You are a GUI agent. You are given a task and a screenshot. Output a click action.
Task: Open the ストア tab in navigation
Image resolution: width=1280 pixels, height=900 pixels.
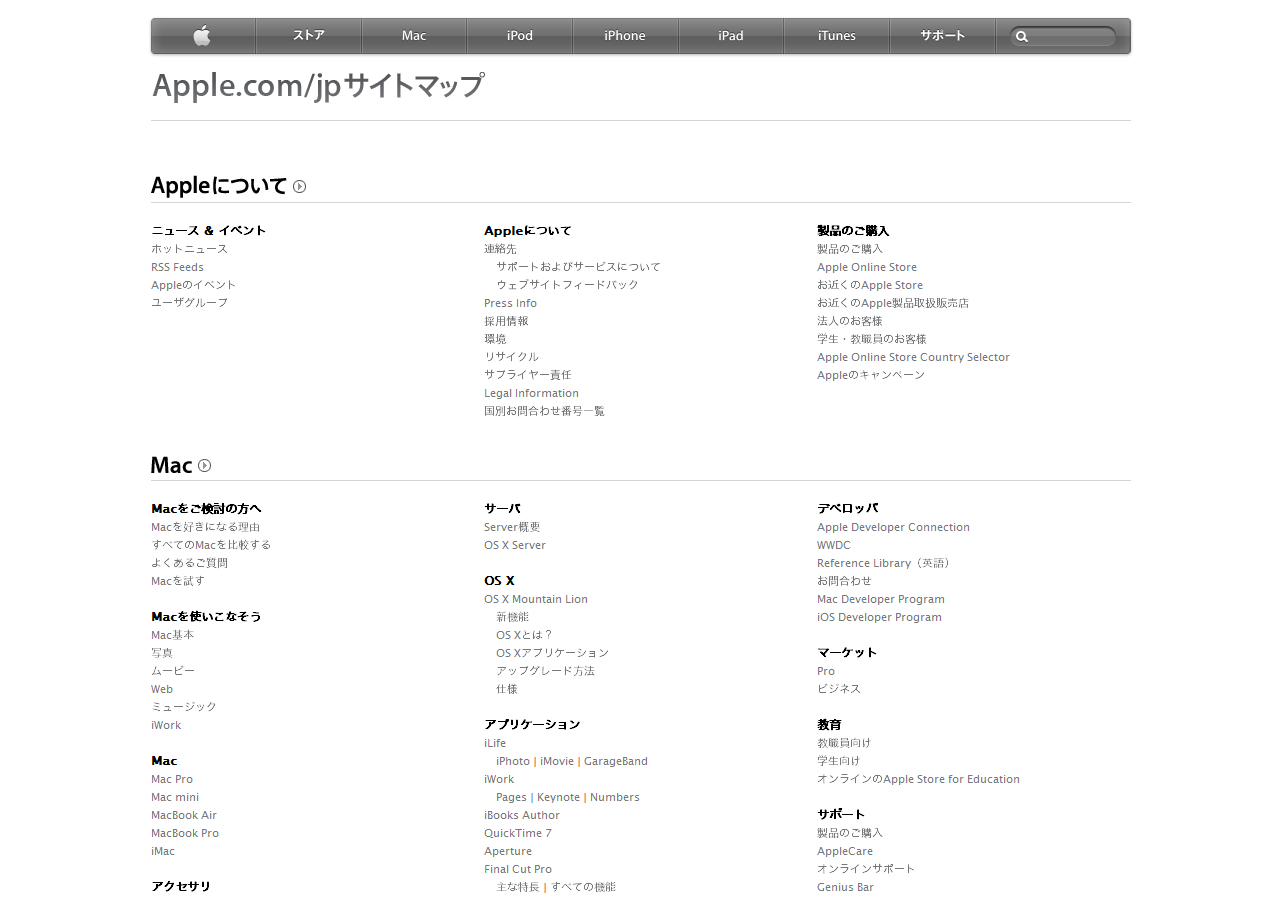coord(308,36)
